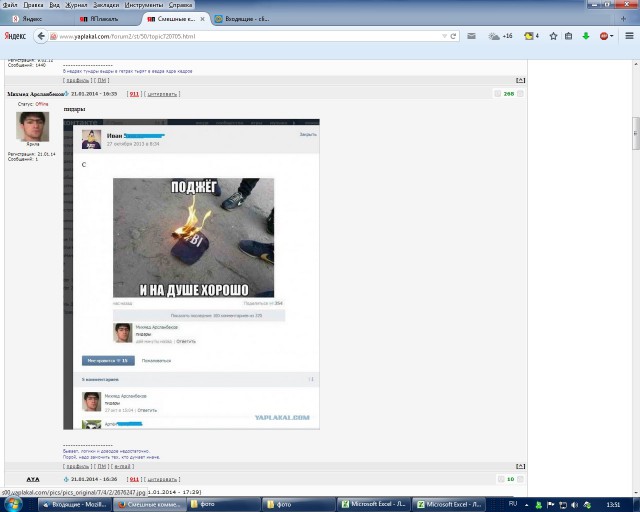Bookmark this page with the star icon
640x512 pixels.
click(553, 36)
